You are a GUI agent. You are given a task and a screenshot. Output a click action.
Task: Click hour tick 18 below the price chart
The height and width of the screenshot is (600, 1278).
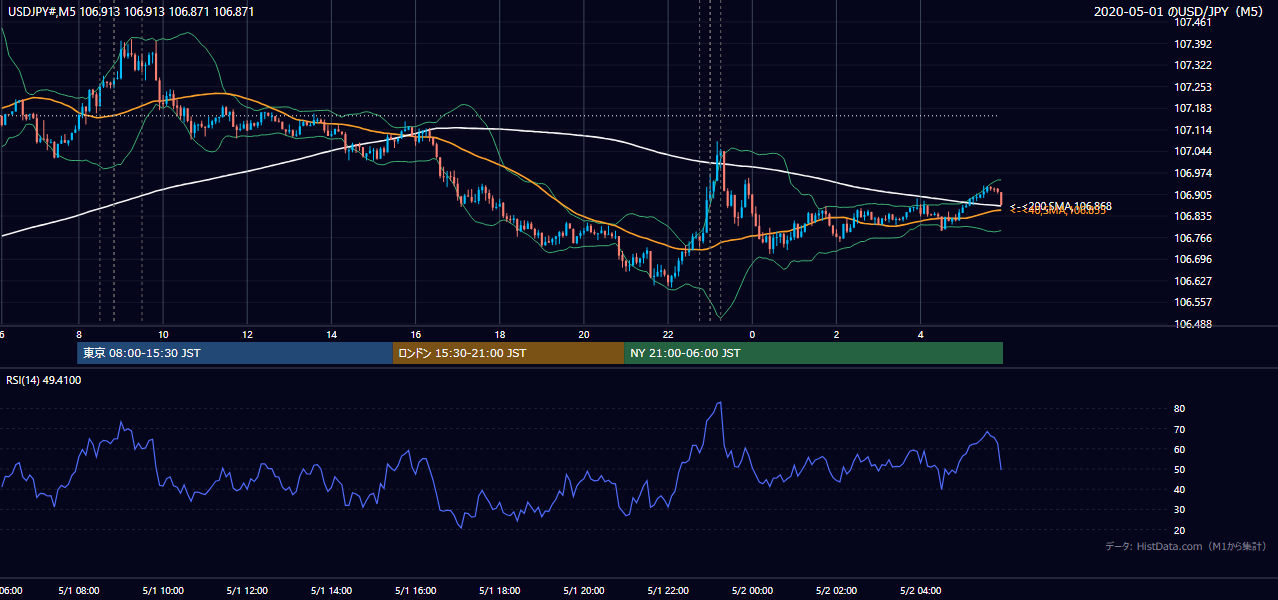pos(499,335)
